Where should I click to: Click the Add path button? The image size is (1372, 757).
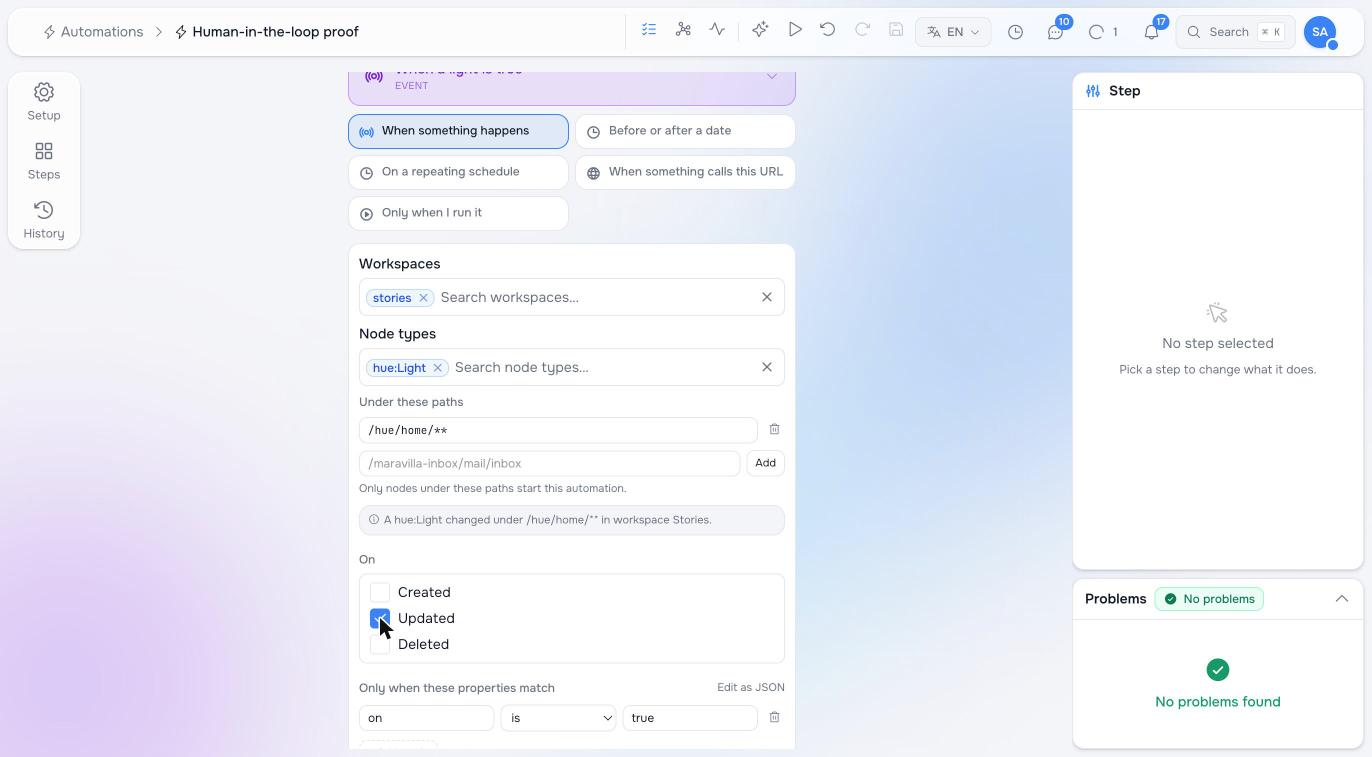click(765, 463)
